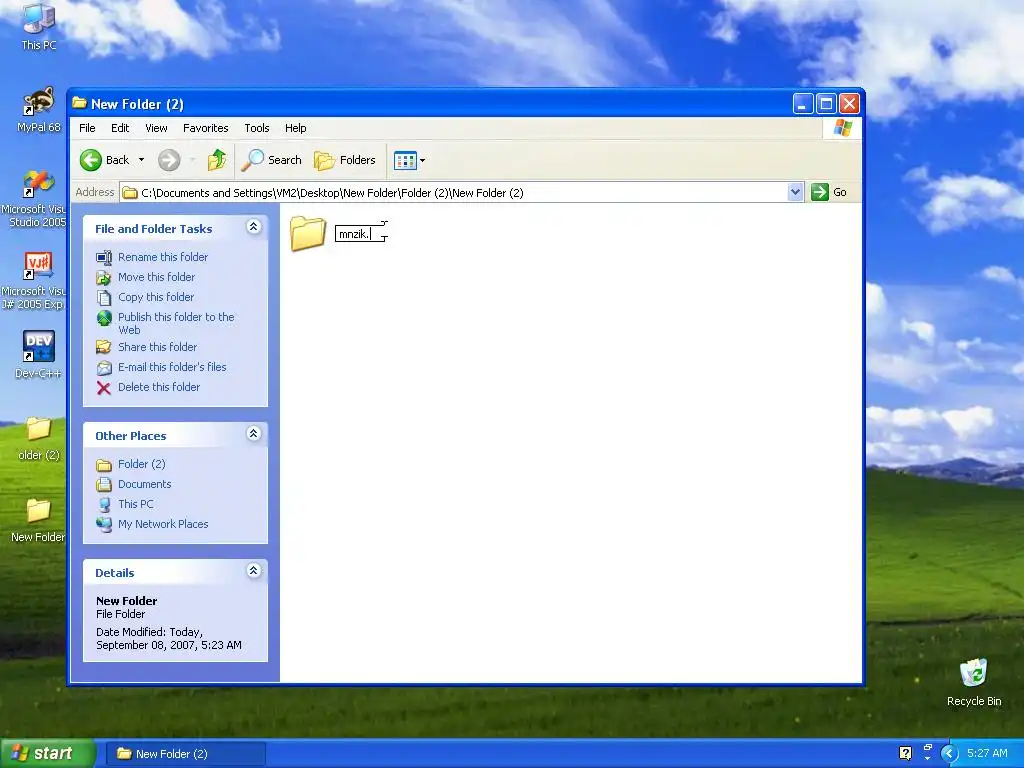The height and width of the screenshot is (768, 1024).
Task: Click the taskbar clock 5:27 AM
Action: (x=987, y=753)
